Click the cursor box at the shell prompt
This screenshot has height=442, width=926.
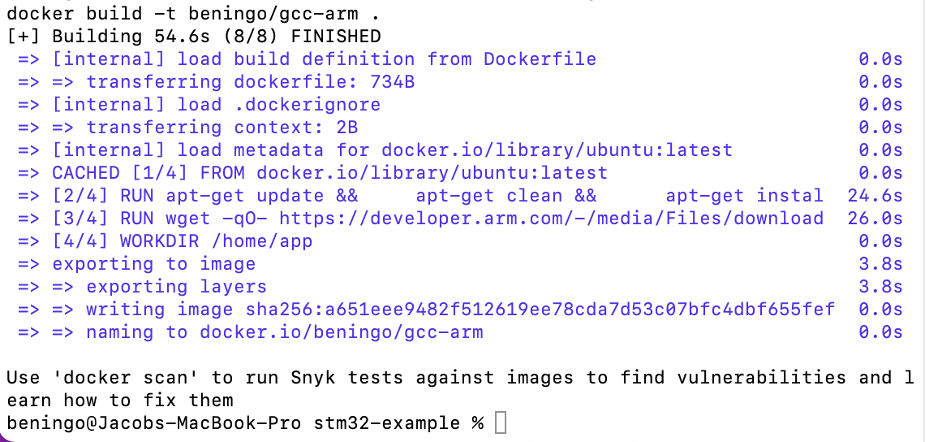tap(501, 424)
